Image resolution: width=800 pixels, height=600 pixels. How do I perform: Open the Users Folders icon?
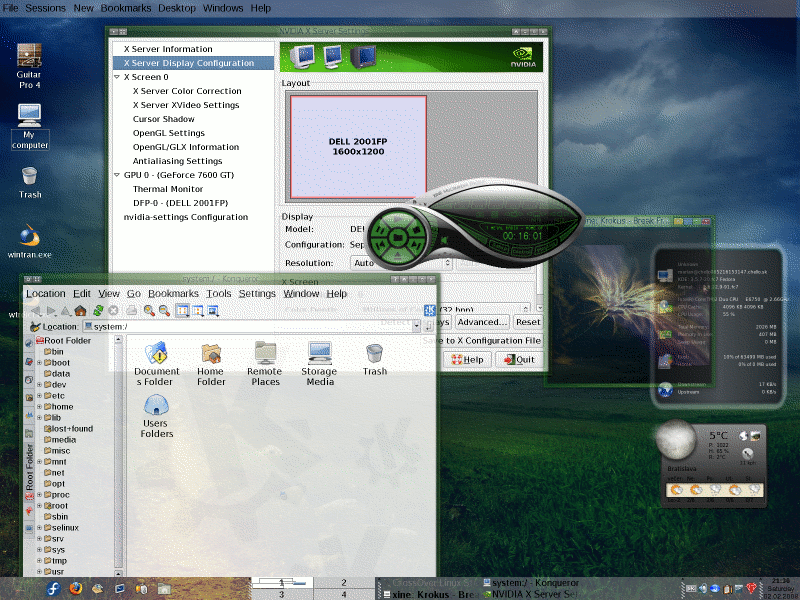pyautogui.click(x=157, y=416)
